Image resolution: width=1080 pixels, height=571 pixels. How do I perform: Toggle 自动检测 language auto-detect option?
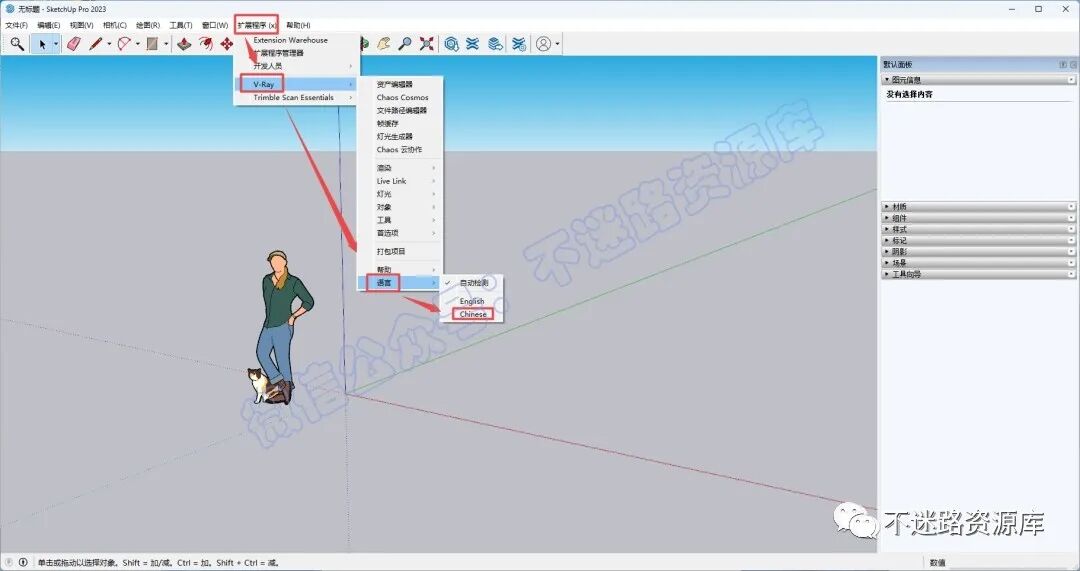tap(474, 283)
